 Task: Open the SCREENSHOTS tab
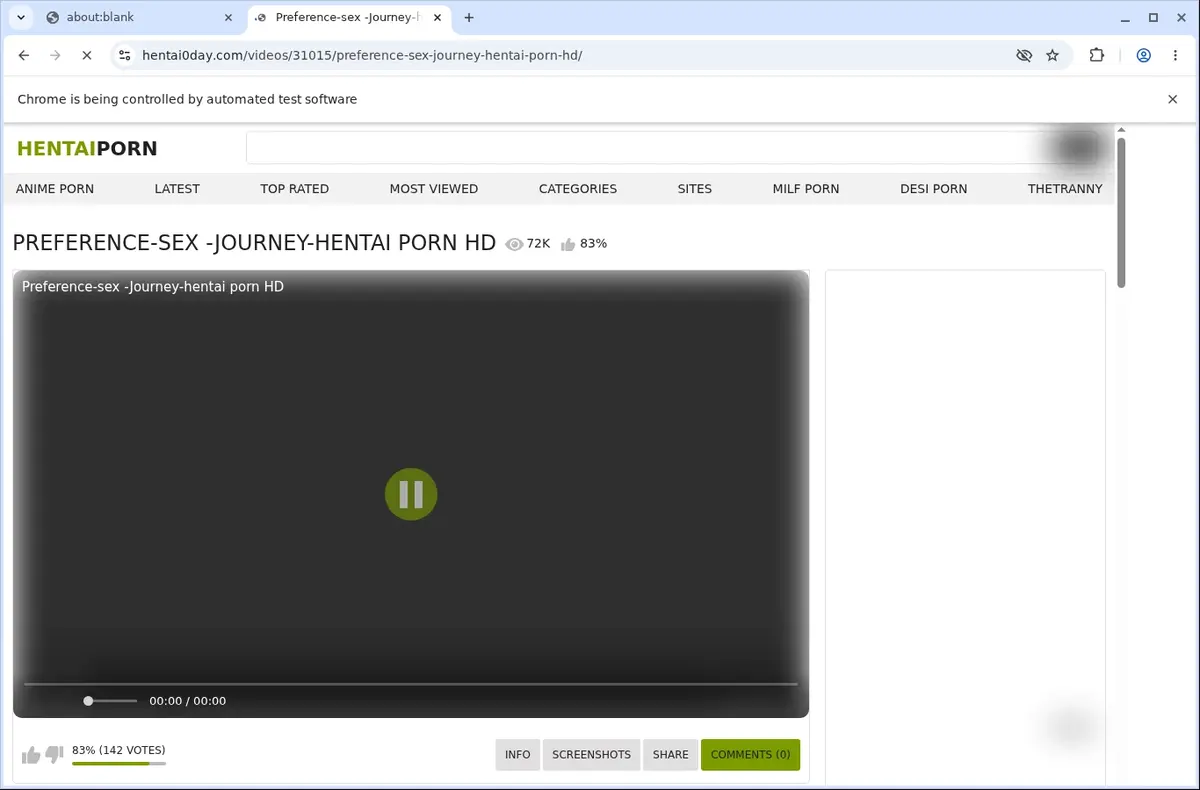pyautogui.click(x=592, y=755)
